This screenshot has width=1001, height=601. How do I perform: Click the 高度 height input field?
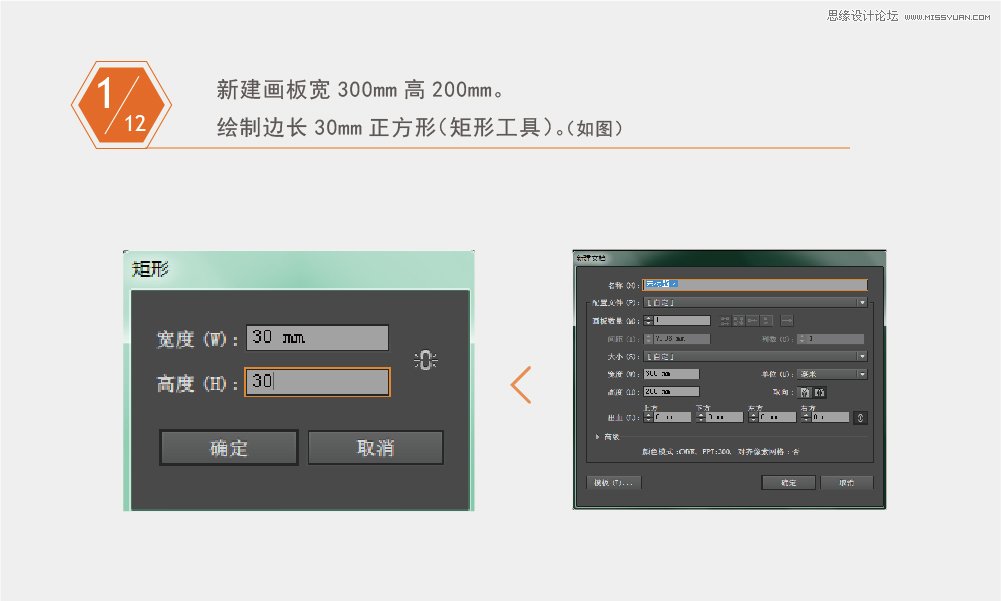coord(316,382)
